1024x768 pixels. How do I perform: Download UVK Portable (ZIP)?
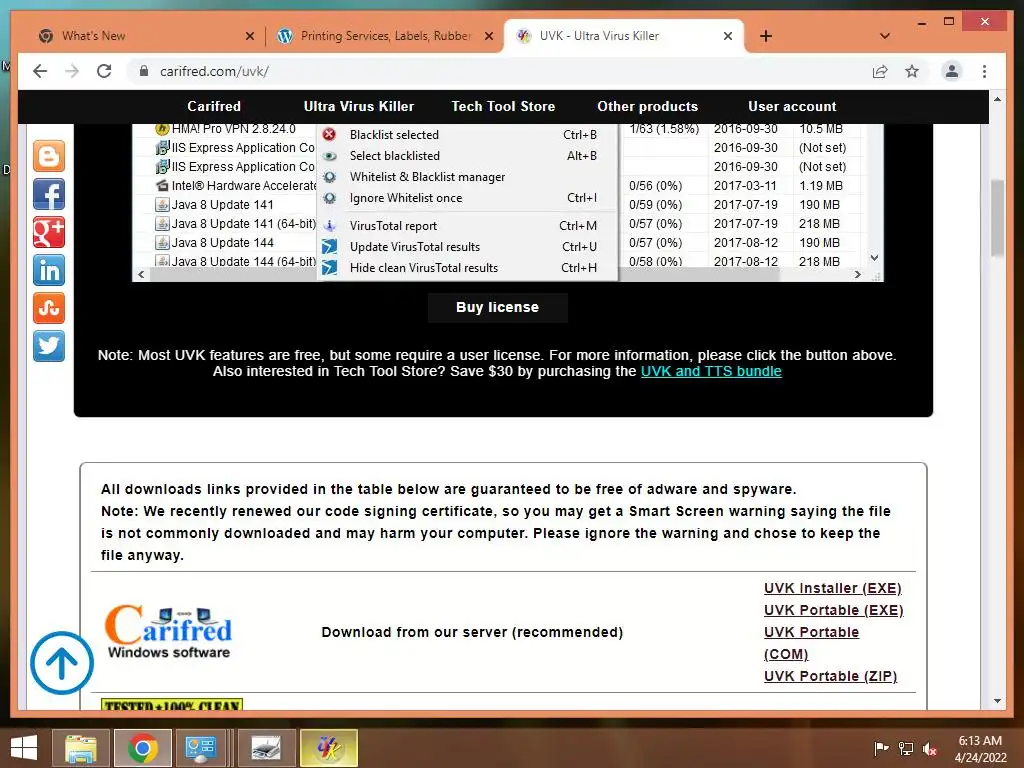pos(831,677)
